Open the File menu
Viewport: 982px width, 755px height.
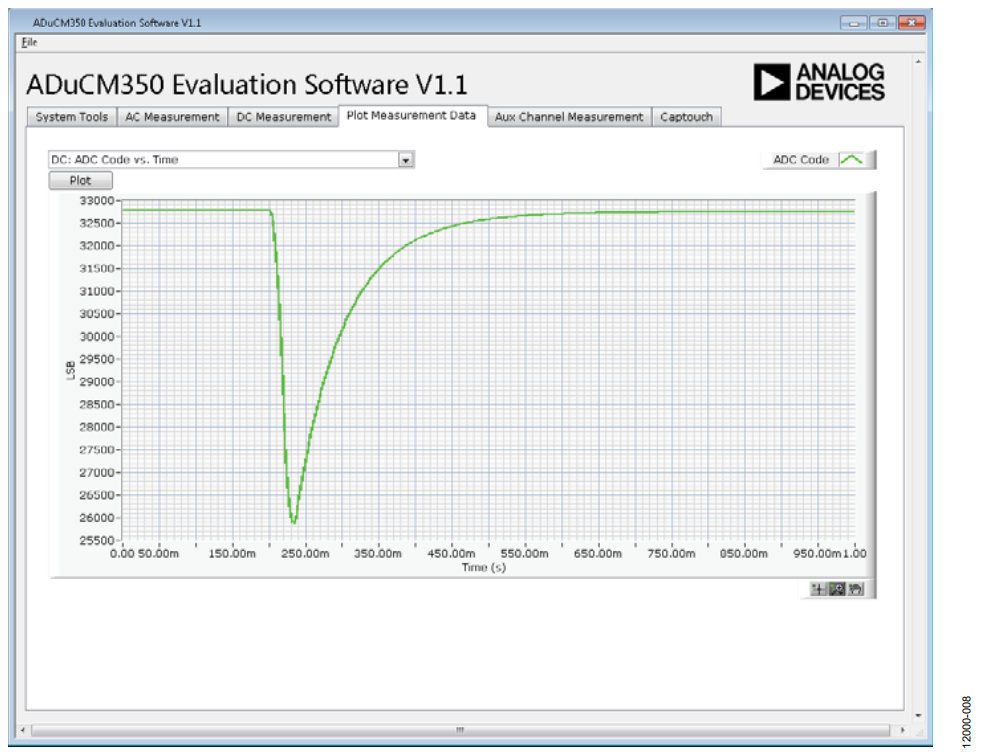pyautogui.click(x=29, y=42)
